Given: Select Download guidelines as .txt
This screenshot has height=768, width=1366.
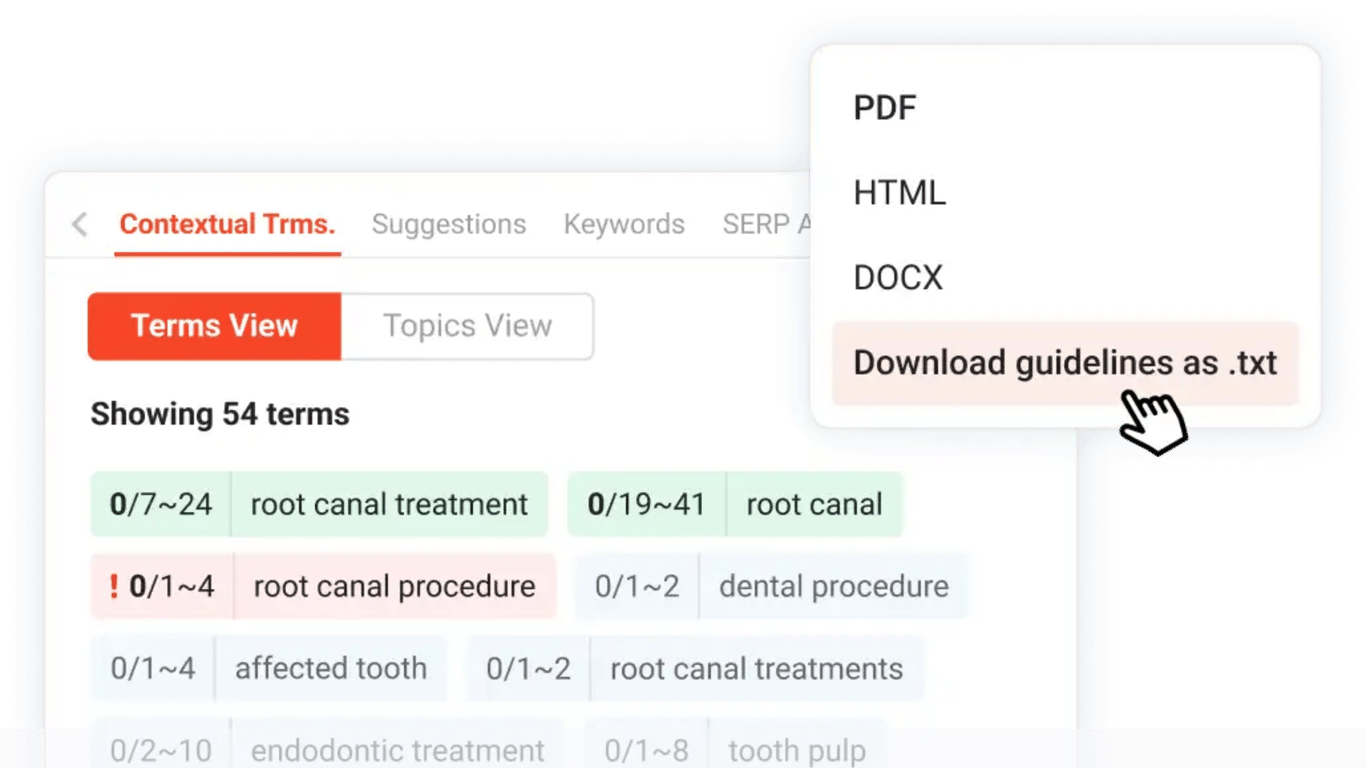Looking at the screenshot, I should tap(1065, 363).
